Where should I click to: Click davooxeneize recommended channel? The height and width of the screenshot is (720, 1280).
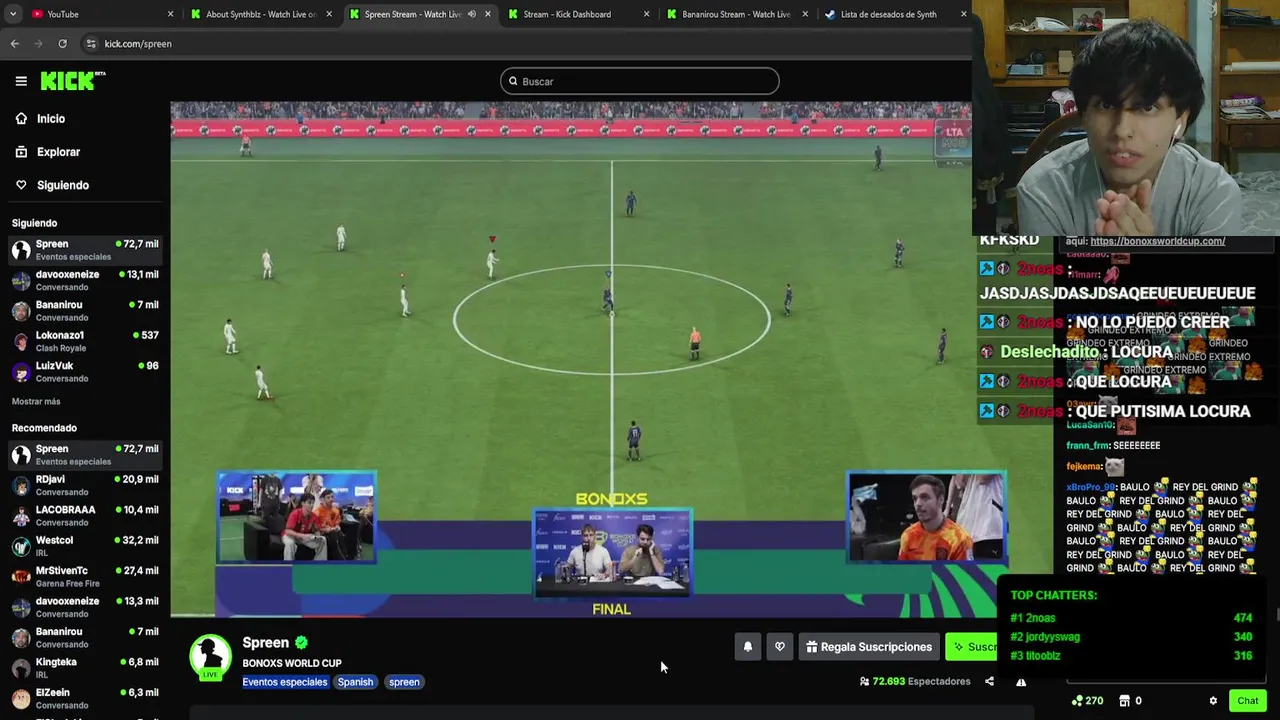pos(85,607)
